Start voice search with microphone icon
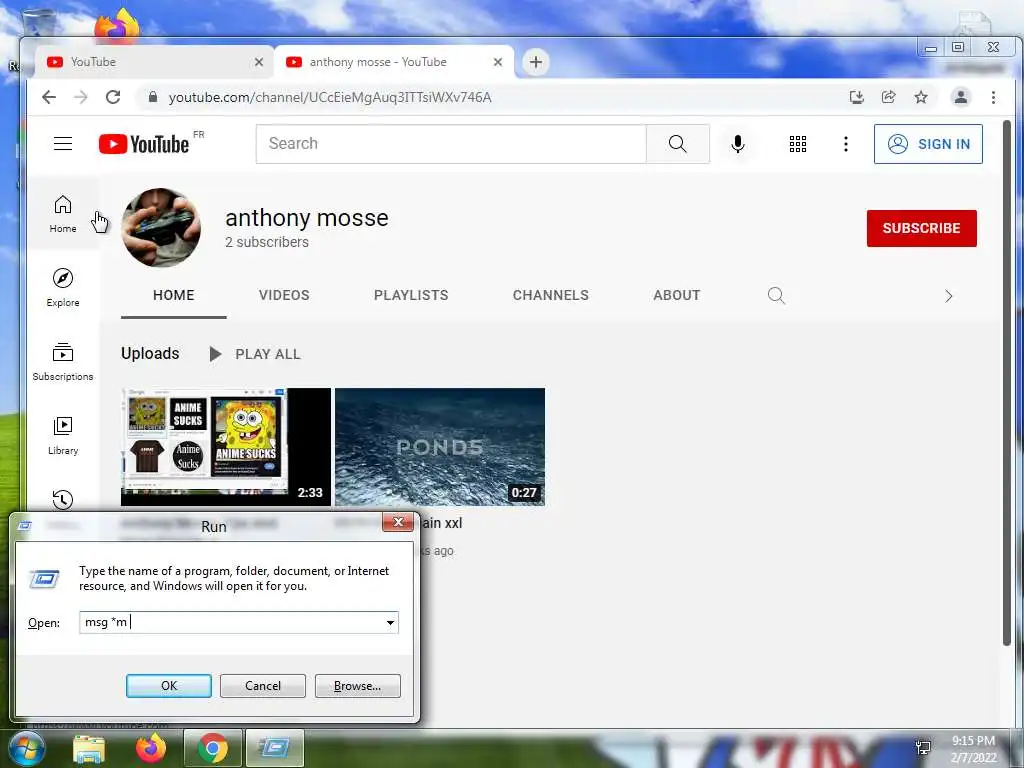 [738, 144]
